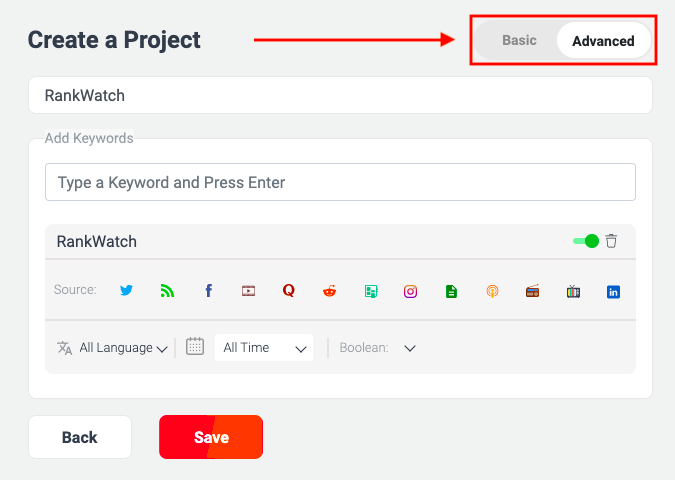Screen dimensions: 675x480
Task: Expand the Boolean options chevron
Action: pyautogui.click(x=410, y=348)
